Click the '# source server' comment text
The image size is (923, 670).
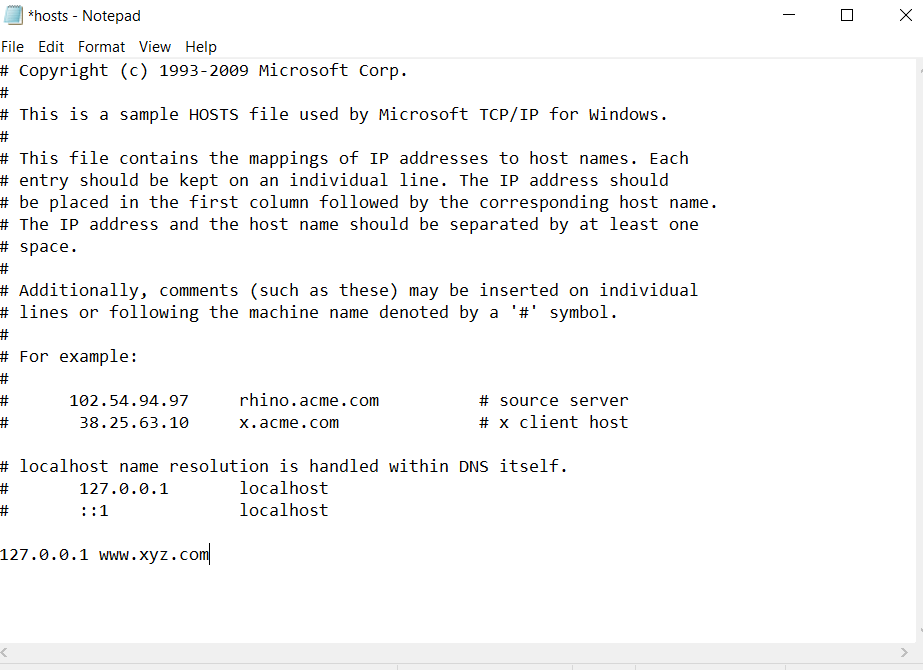pos(554,400)
